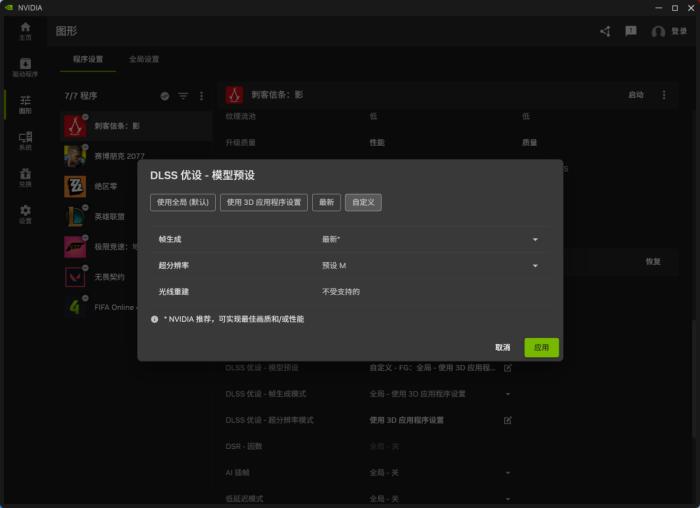Click the 登录 login text
This screenshot has width=700, height=508.
679,31
